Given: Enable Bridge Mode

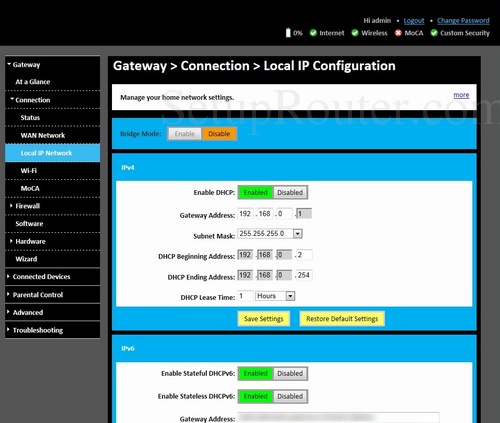Looking at the screenshot, I should tap(185, 134).
